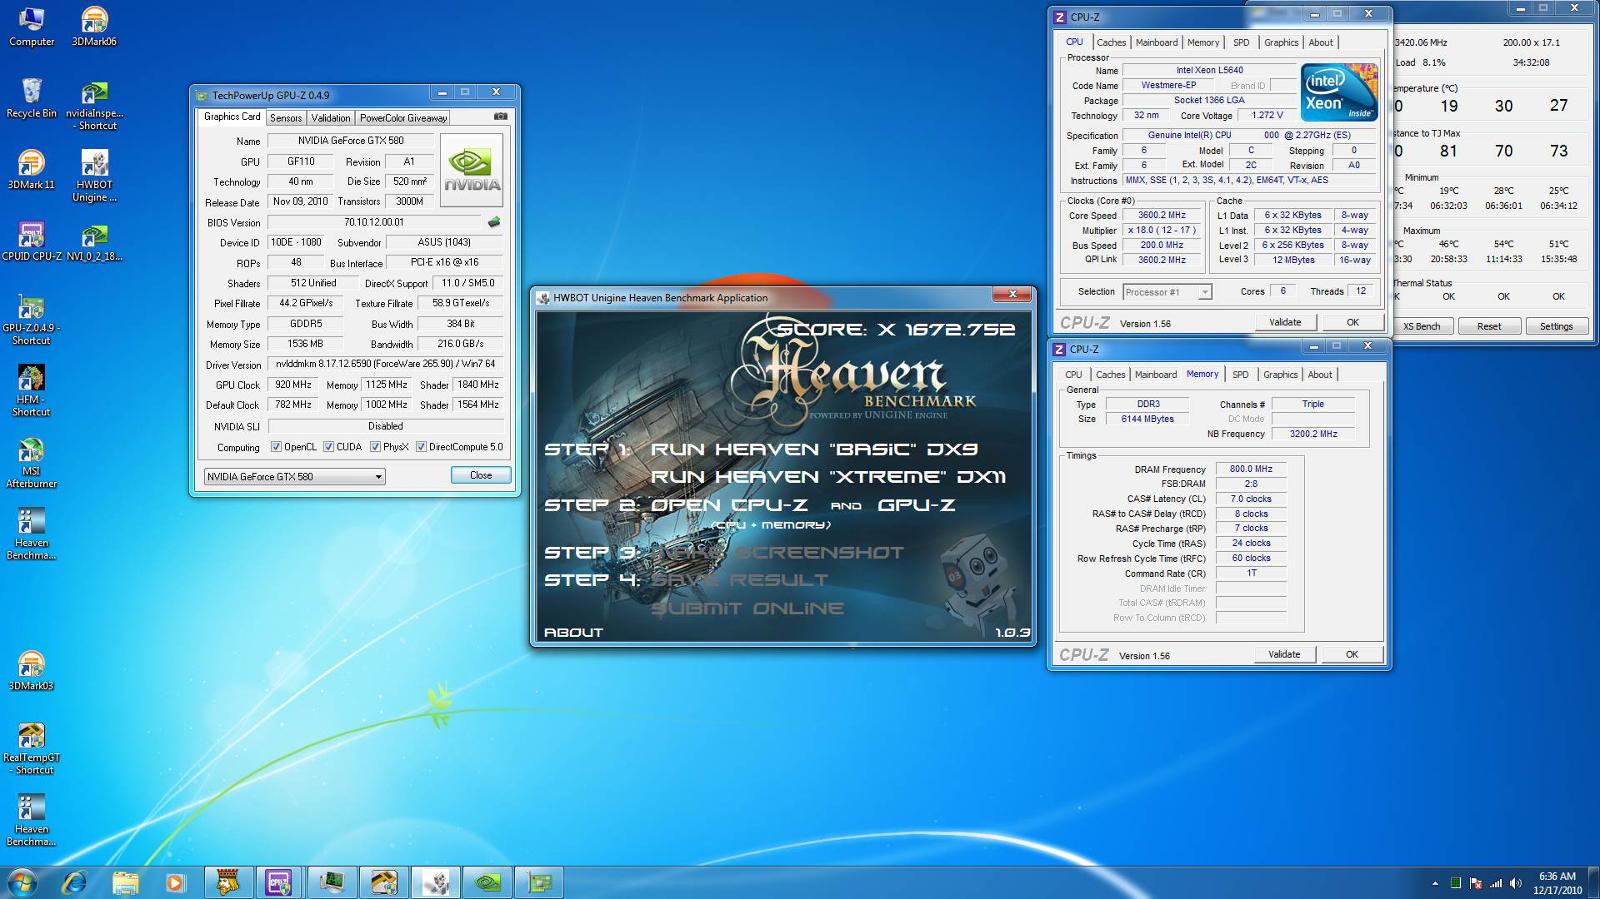
Task: Open the Processor #1 selection dropdown
Action: click(1167, 292)
